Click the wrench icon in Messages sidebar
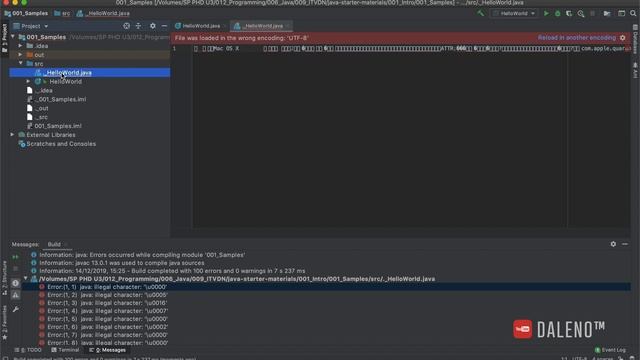 pyautogui.click(x=16, y=310)
